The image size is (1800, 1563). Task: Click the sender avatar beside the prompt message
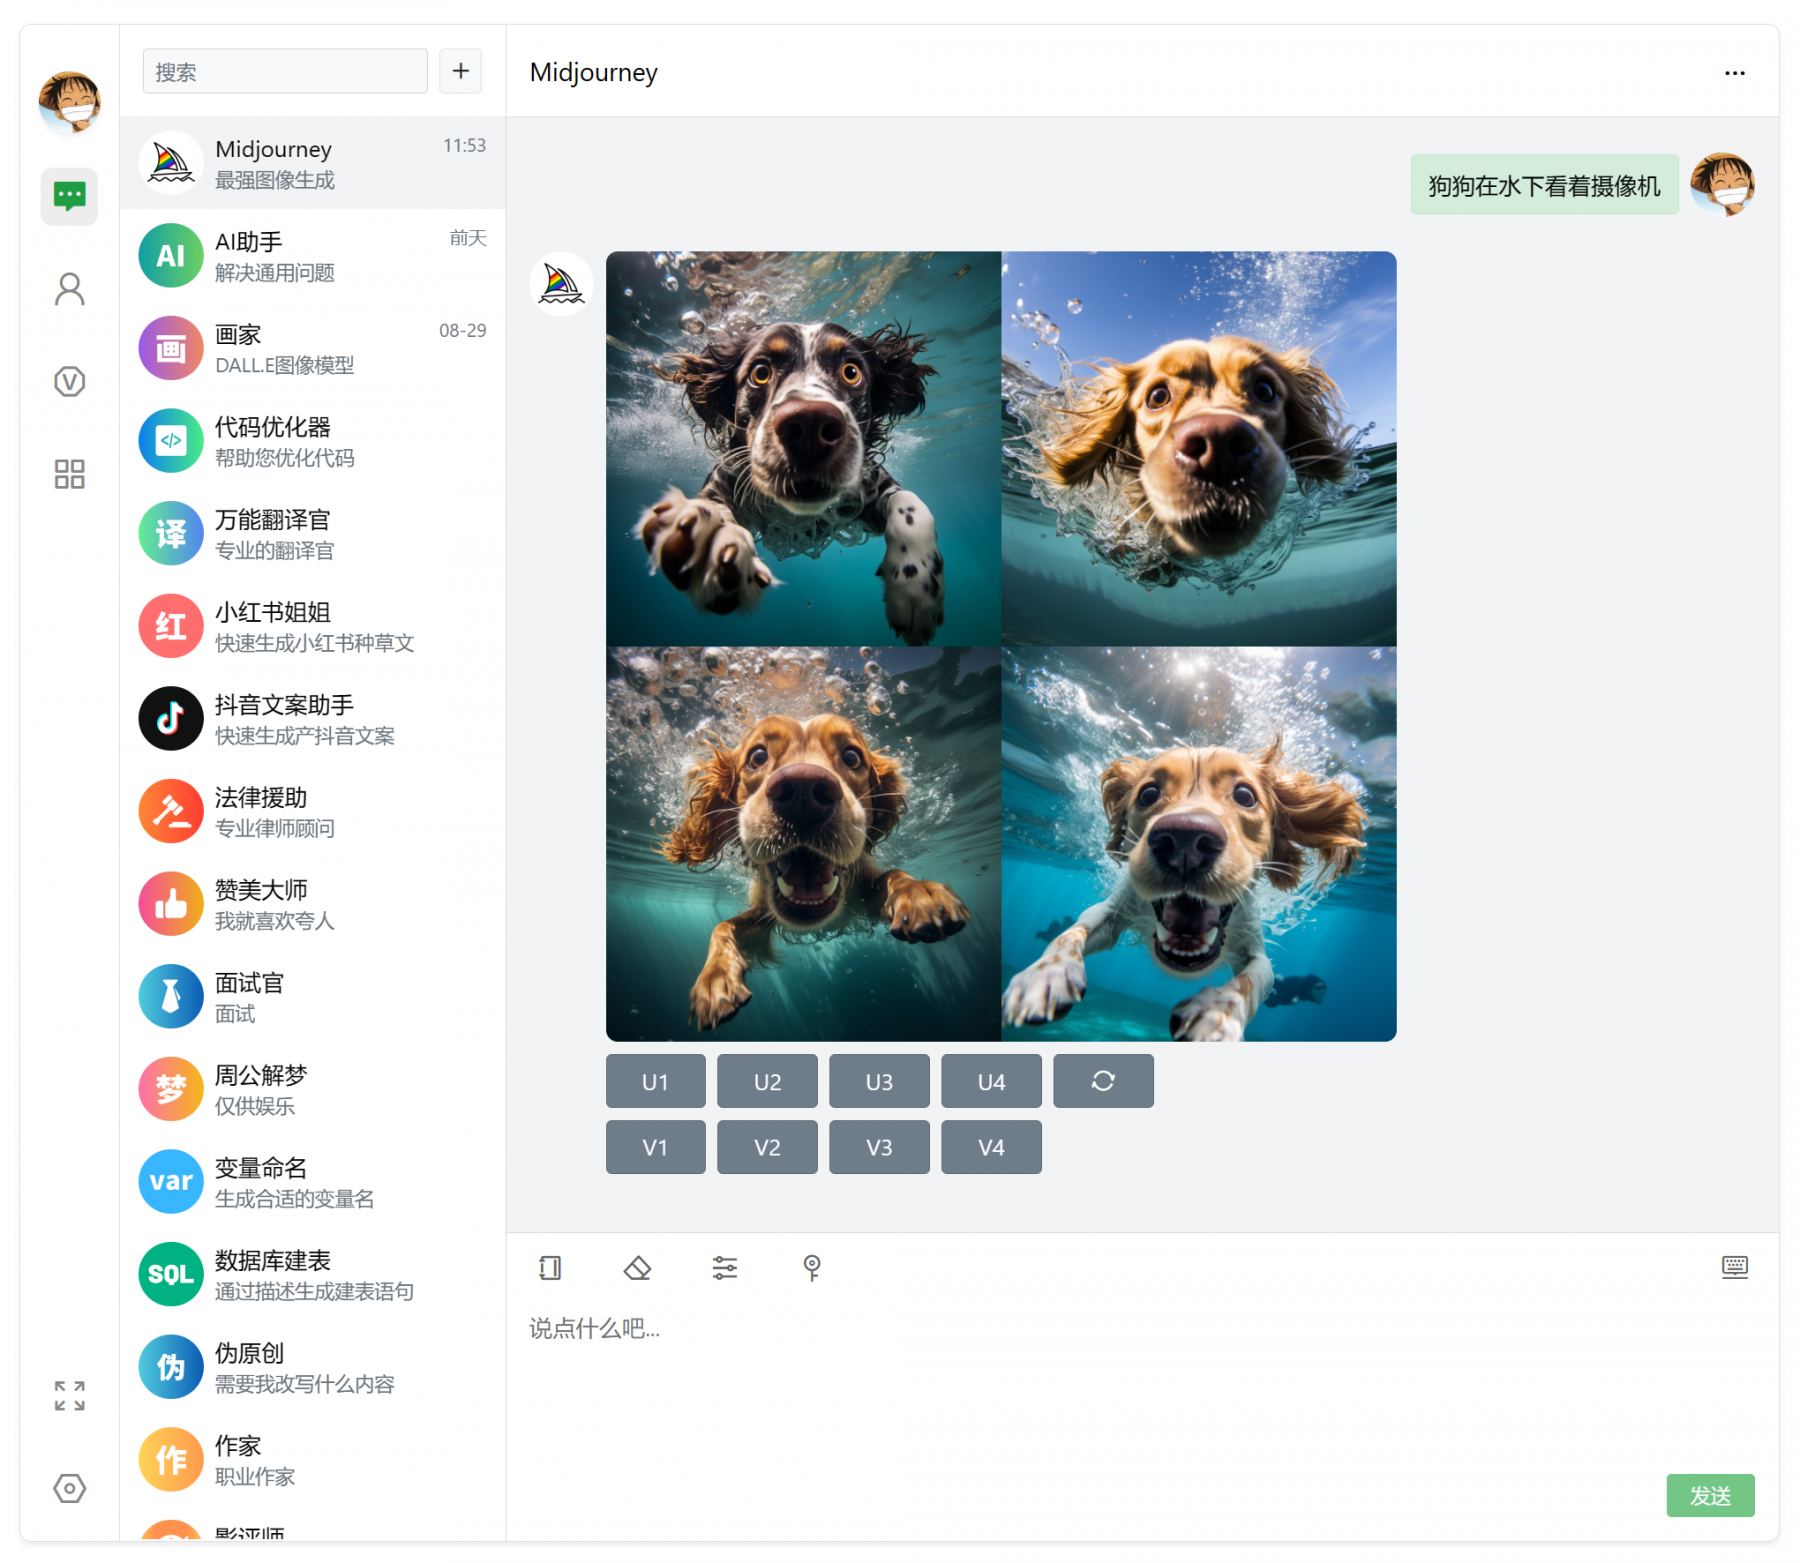point(1723,184)
